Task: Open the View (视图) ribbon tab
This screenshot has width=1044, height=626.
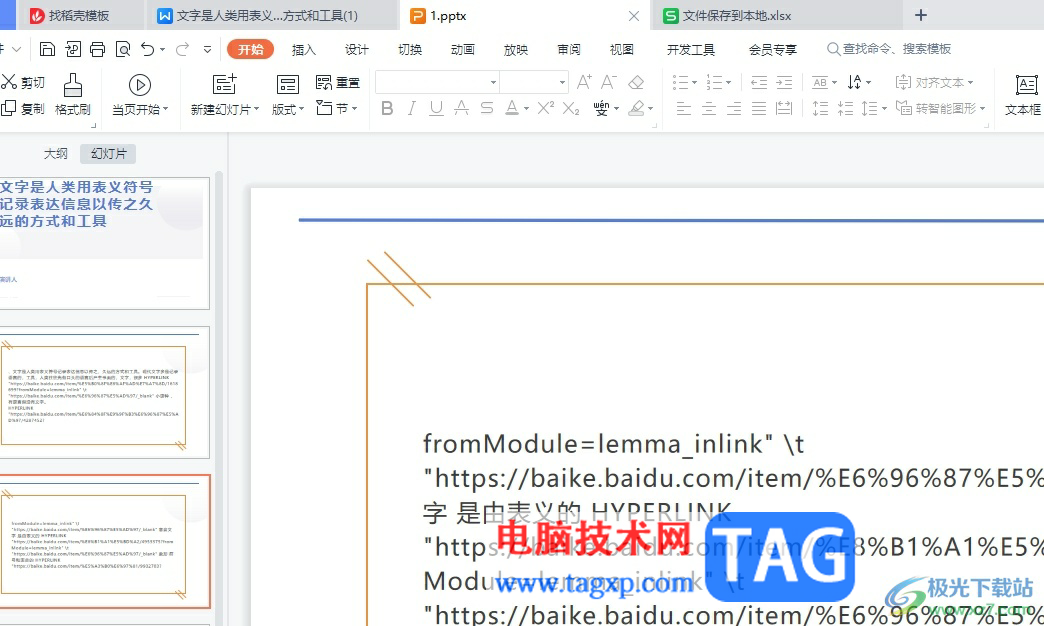Action: point(621,49)
